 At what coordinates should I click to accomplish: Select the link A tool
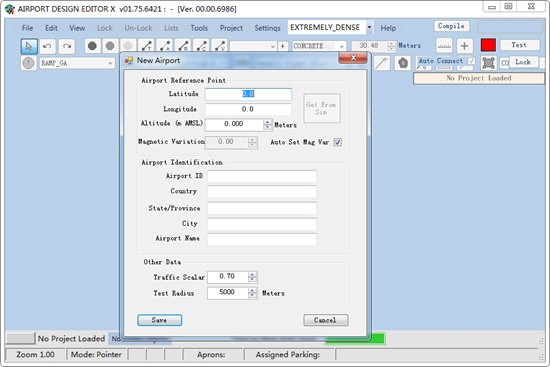[x=165, y=46]
